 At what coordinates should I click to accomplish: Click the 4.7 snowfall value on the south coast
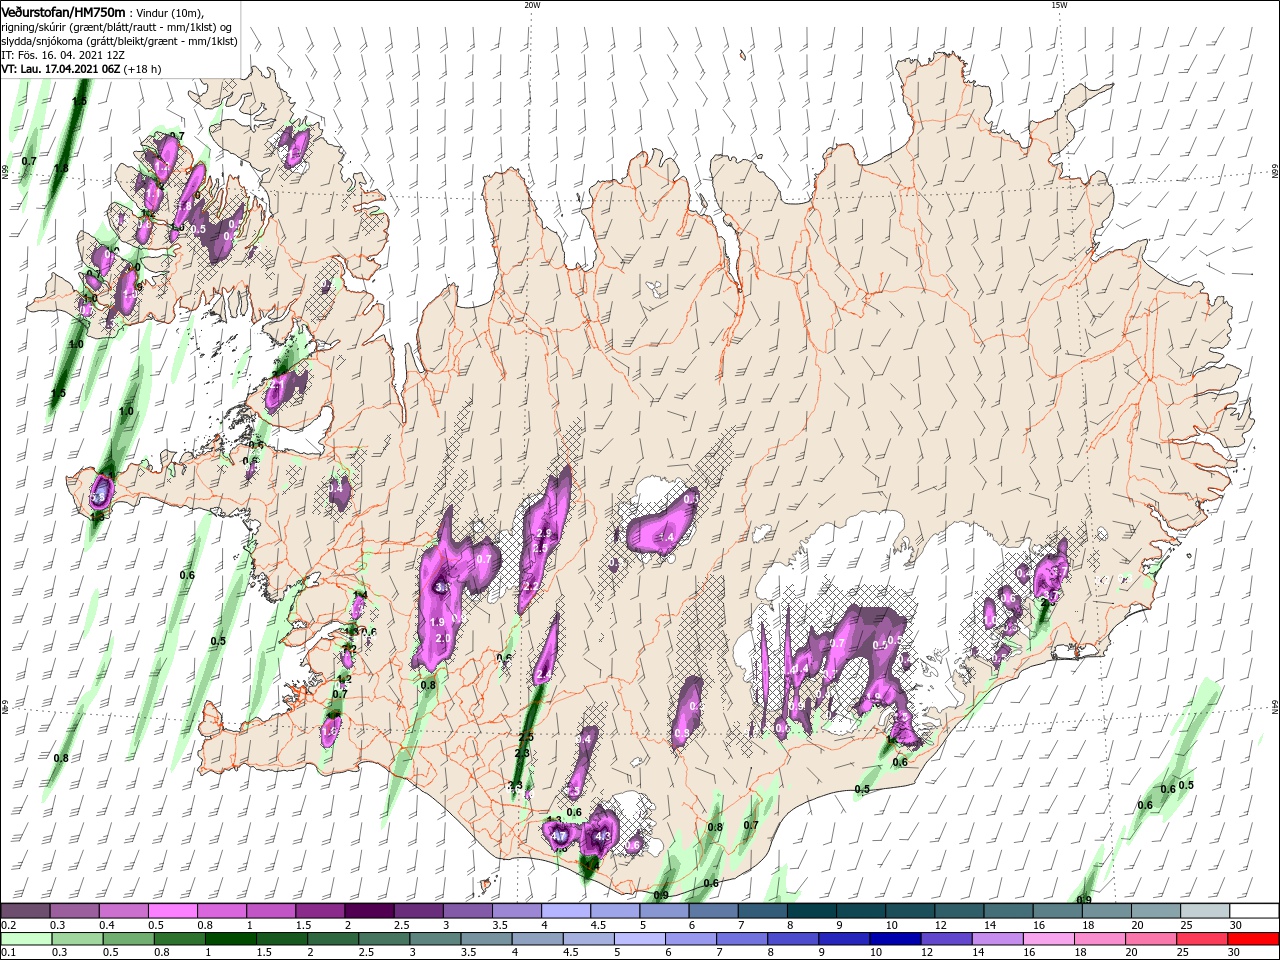coord(559,836)
